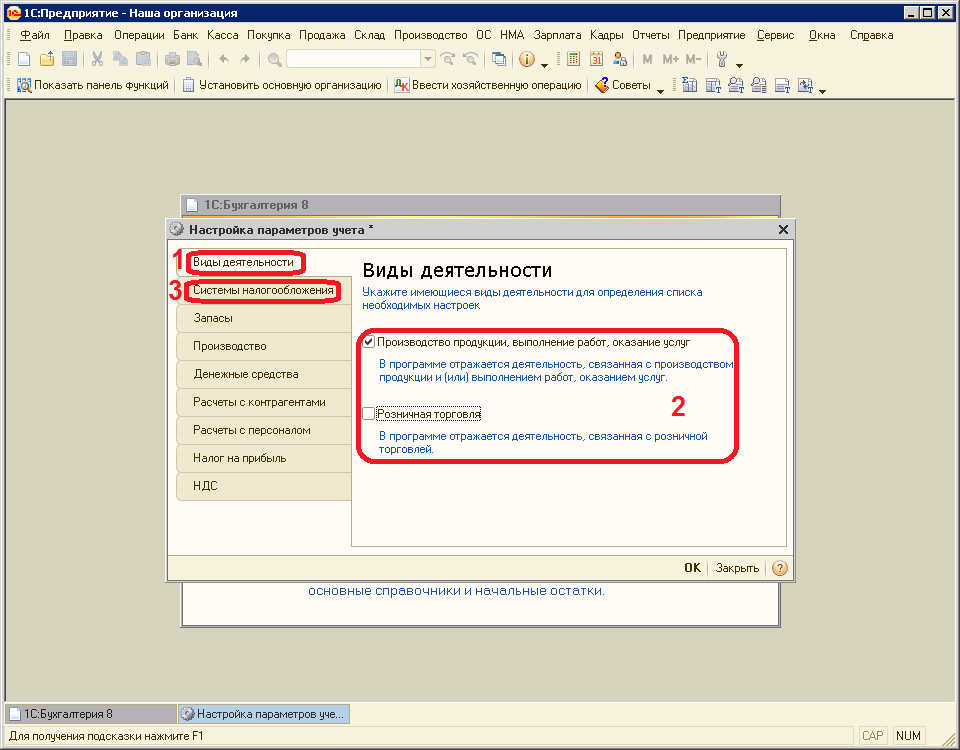Select Настройка параметров уче... taskbar tab
The image size is (960, 750).
click(264, 714)
